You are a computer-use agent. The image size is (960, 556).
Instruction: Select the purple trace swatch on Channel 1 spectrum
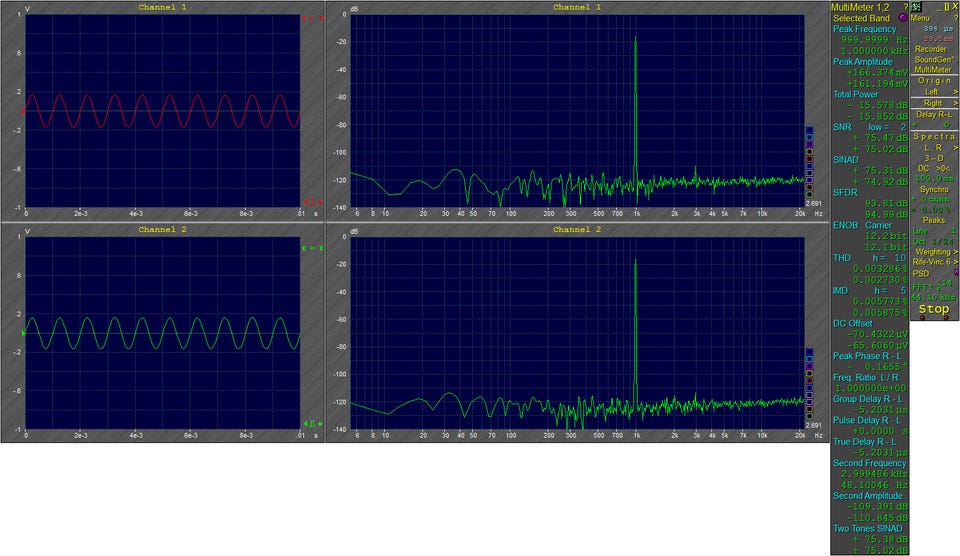[x=809, y=145]
